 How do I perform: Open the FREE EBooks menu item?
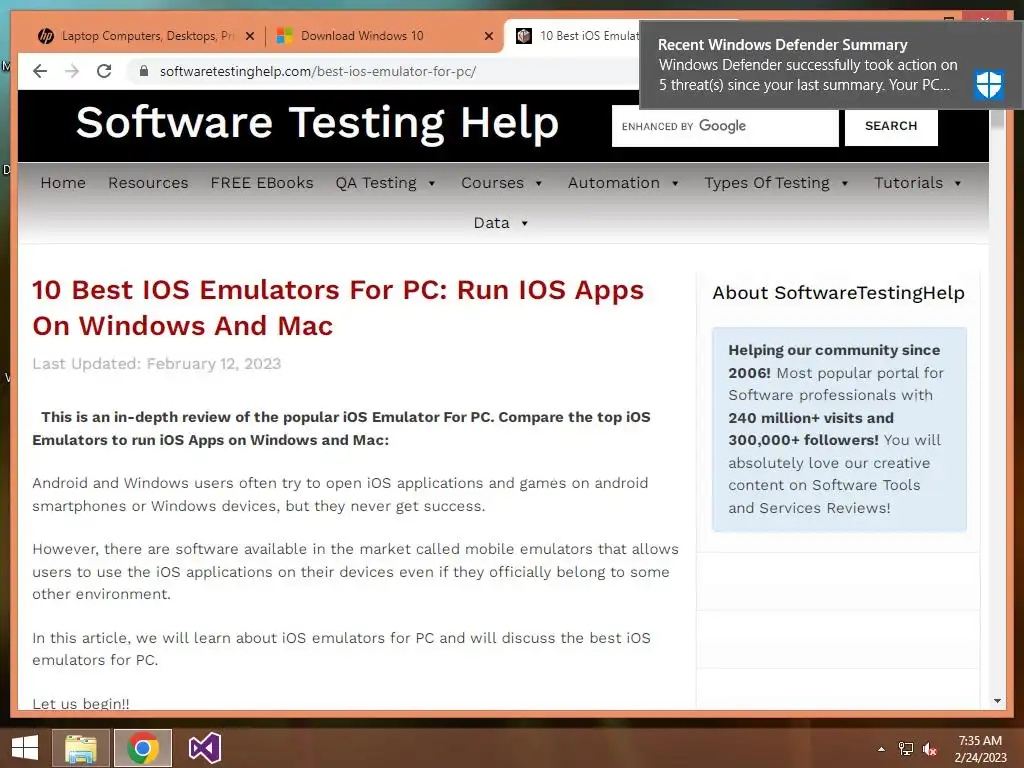(262, 183)
